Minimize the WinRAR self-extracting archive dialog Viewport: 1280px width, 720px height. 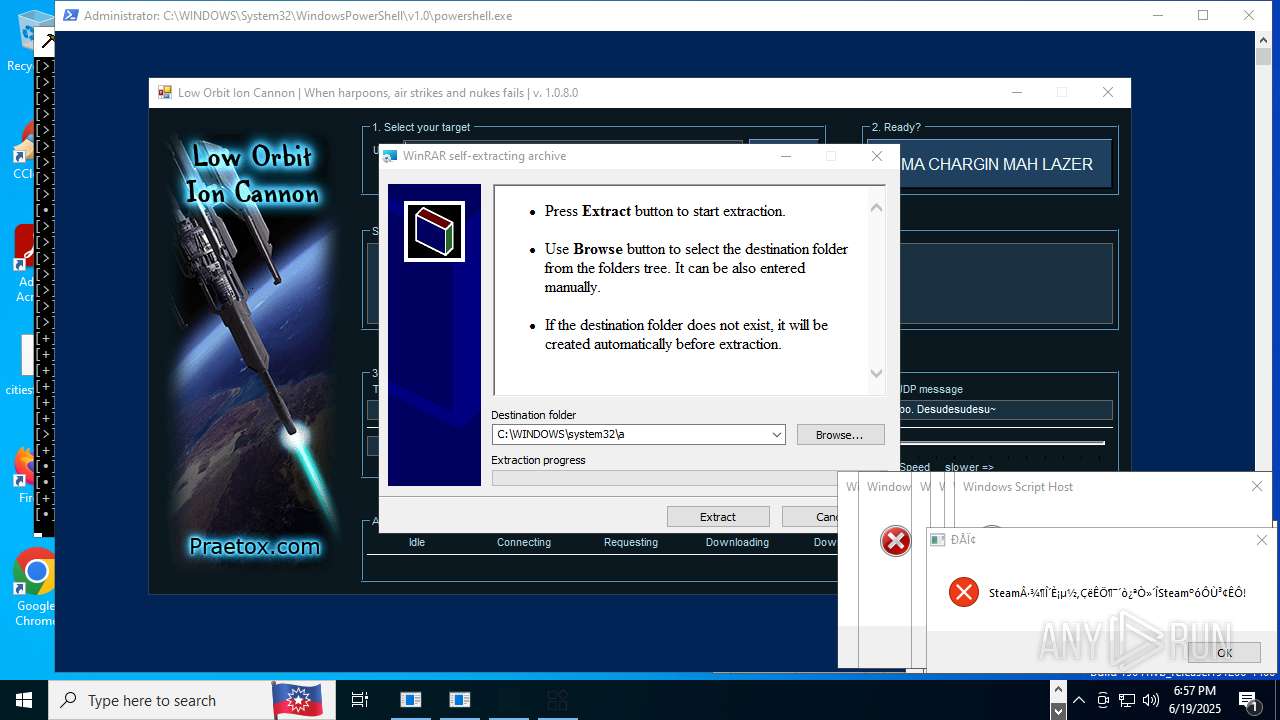tap(785, 156)
